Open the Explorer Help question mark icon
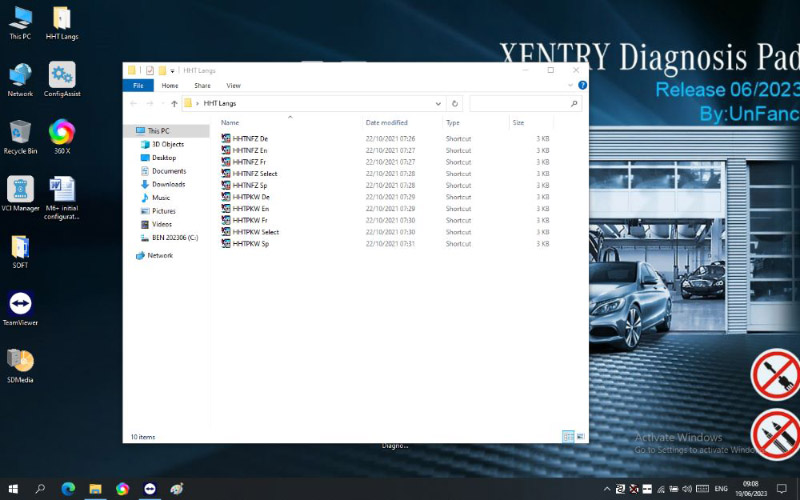800x500 pixels. pos(582,86)
